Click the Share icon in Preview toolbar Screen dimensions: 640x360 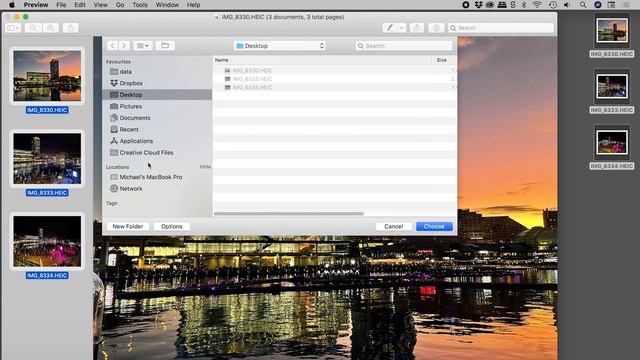pyautogui.click(x=71, y=28)
